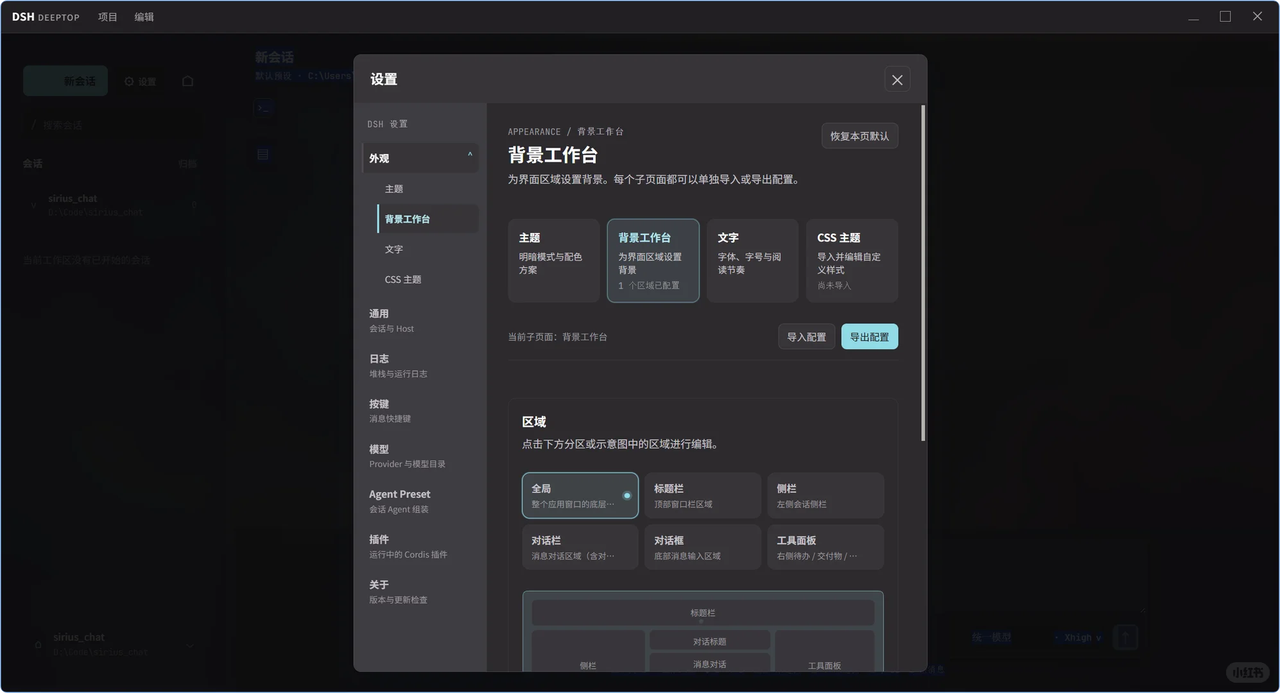Click the settings dialog vertical scrollbar
This screenshot has width=1280, height=693.
(923, 273)
